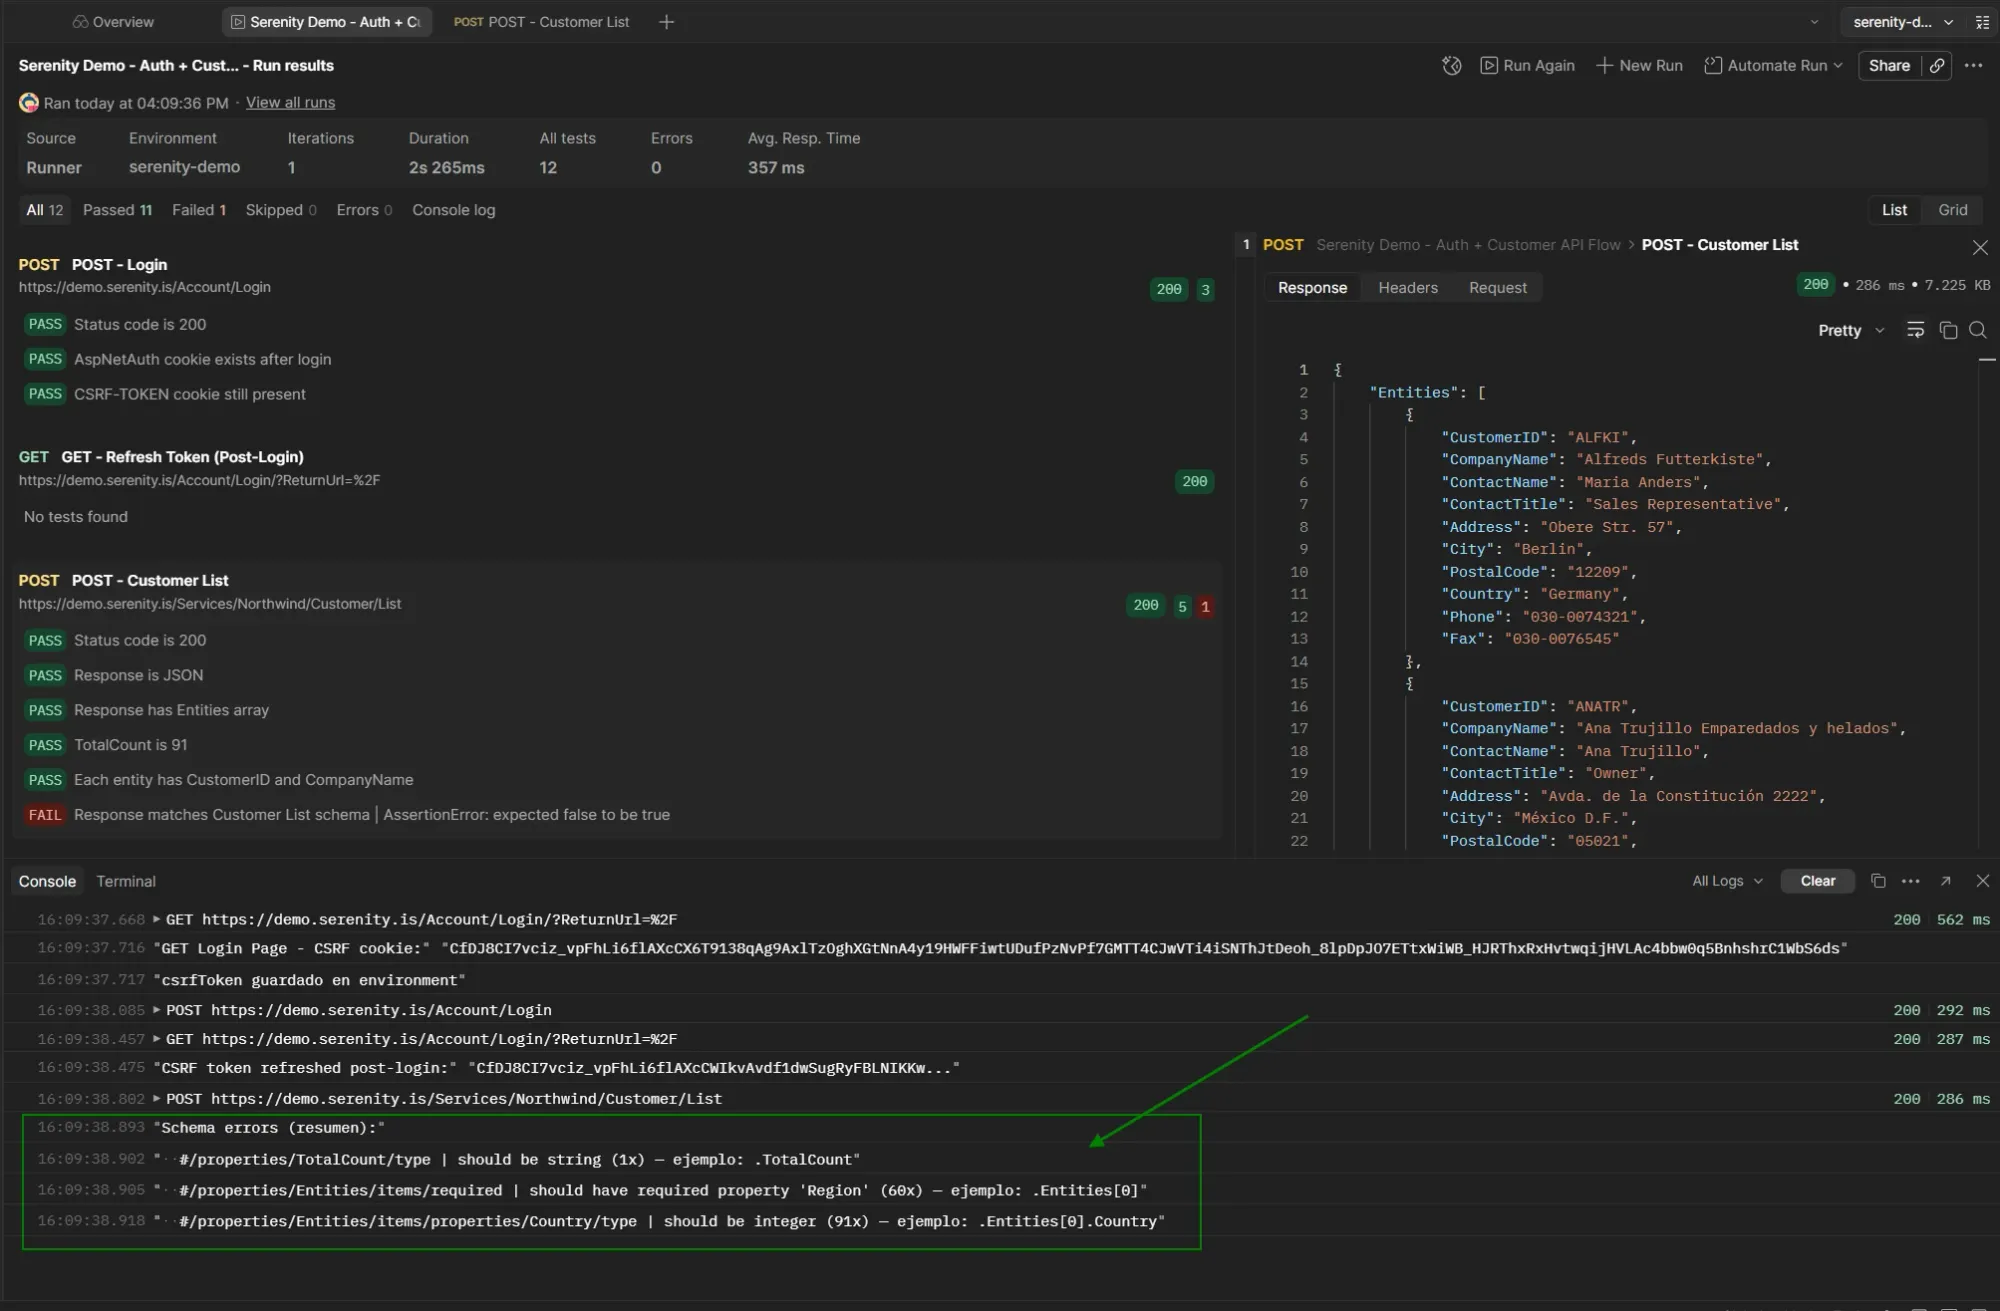Copy console logs with the copy icon
The width and height of the screenshot is (2000, 1311).
[1877, 881]
